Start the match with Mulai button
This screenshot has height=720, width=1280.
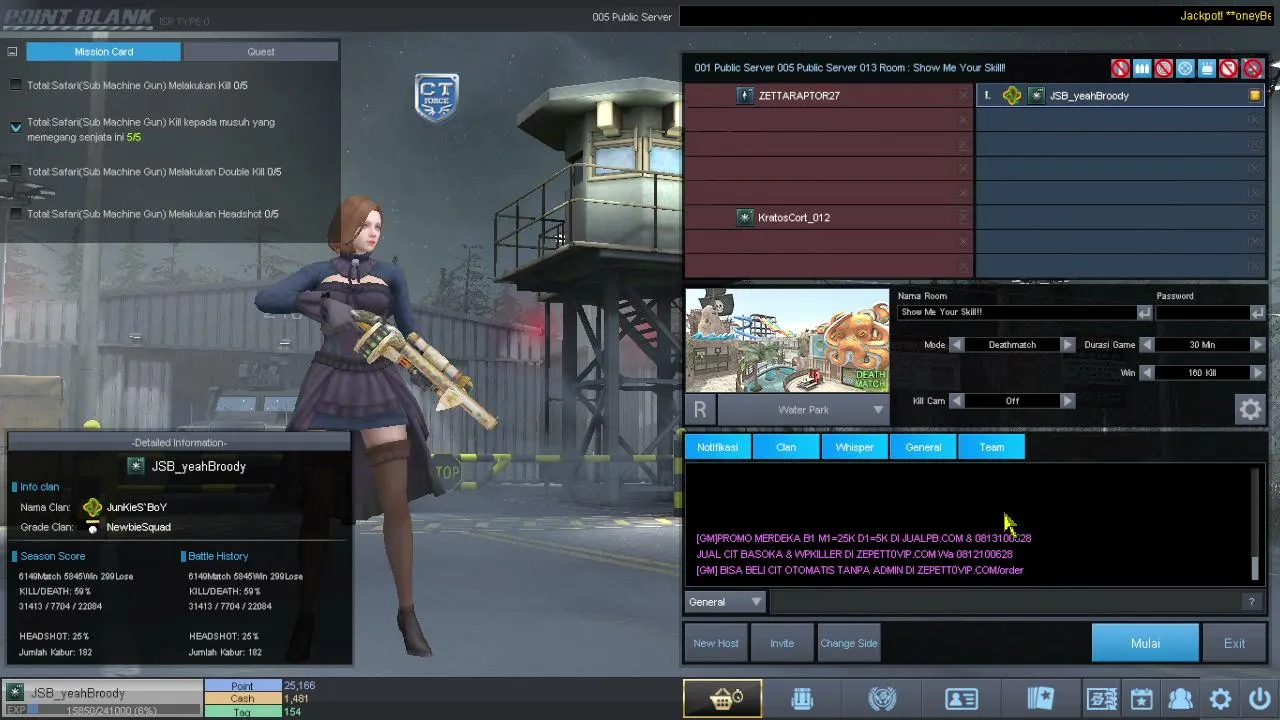click(1145, 643)
